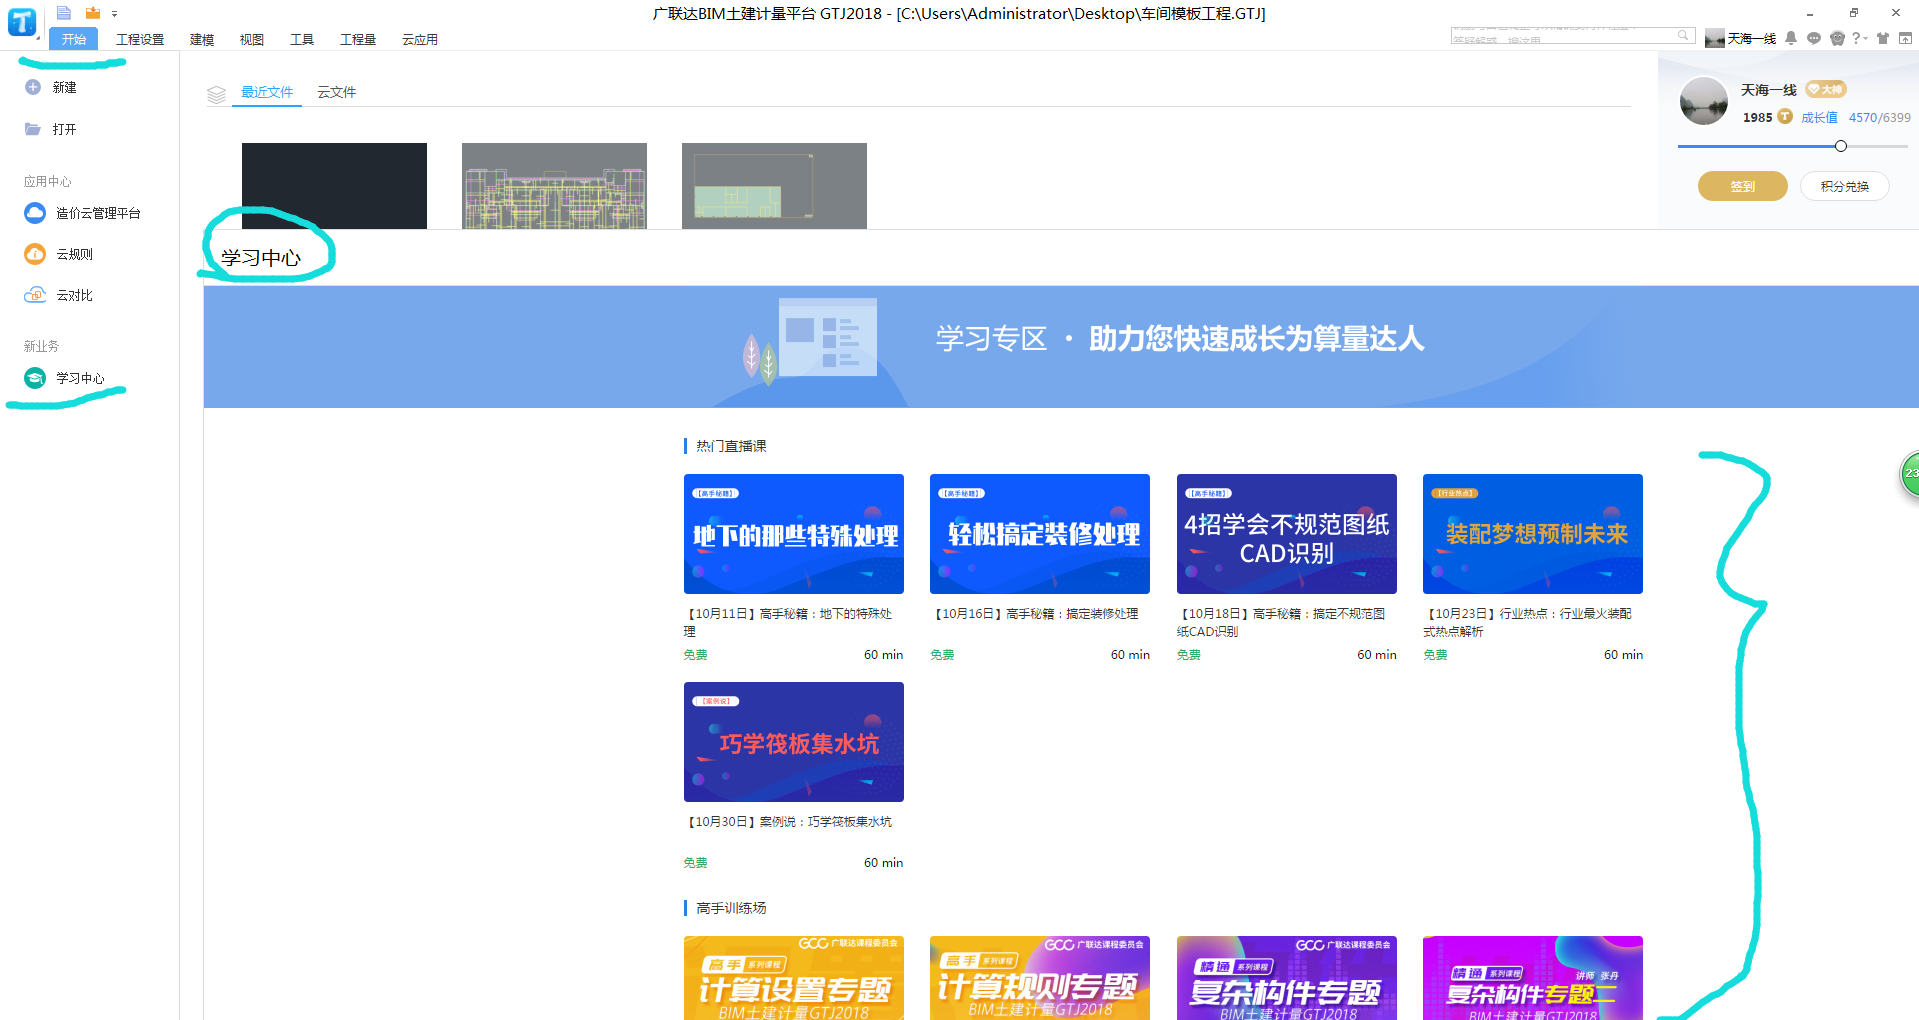Click the 天海一线 username in top bar
Image resolution: width=1919 pixels, height=1020 pixels.
(1752, 39)
